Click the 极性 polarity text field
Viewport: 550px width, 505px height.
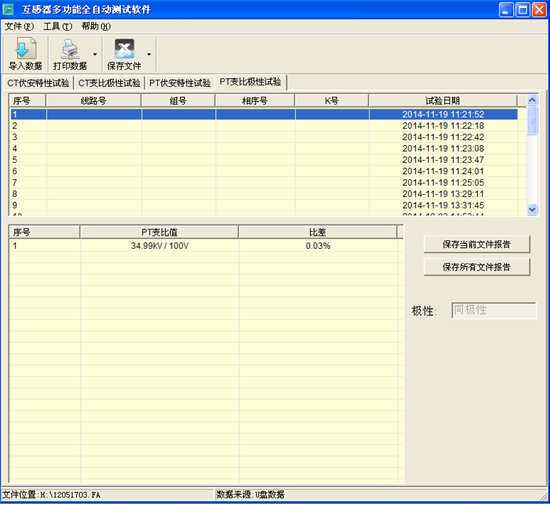[x=494, y=310]
